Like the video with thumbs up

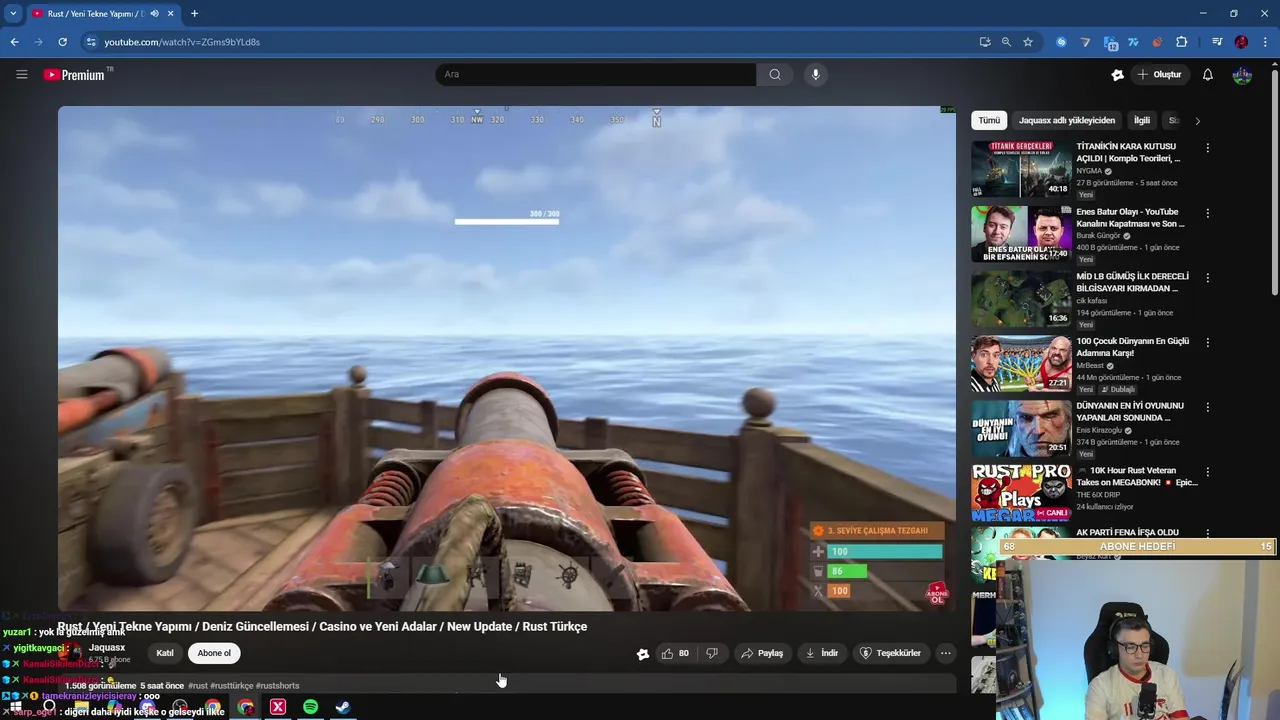(675, 653)
